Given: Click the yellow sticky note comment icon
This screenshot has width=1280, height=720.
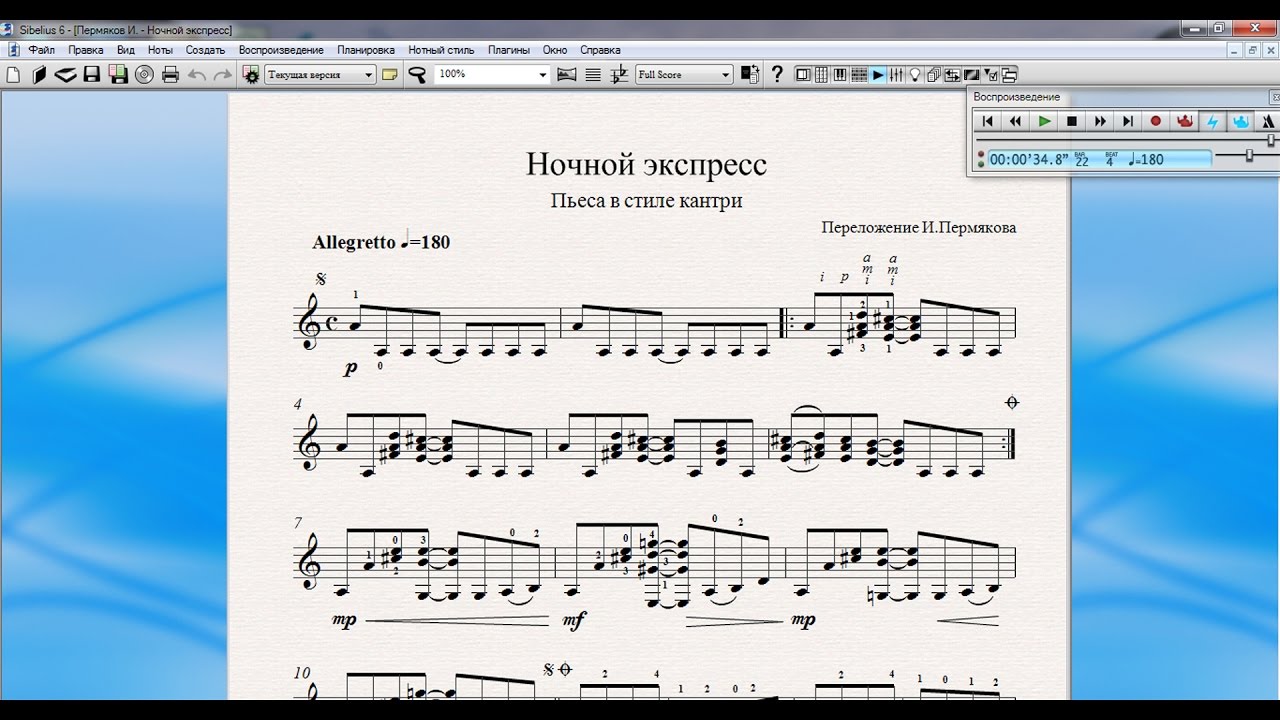Looking at the screenshot, I should 389,74.
